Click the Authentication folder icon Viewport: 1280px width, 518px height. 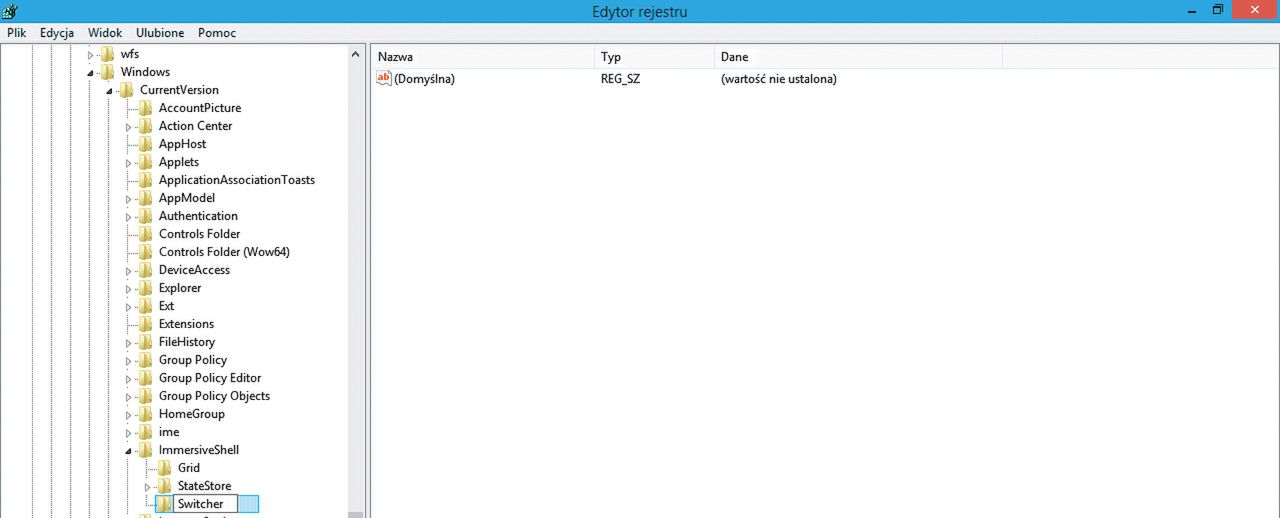145,216
